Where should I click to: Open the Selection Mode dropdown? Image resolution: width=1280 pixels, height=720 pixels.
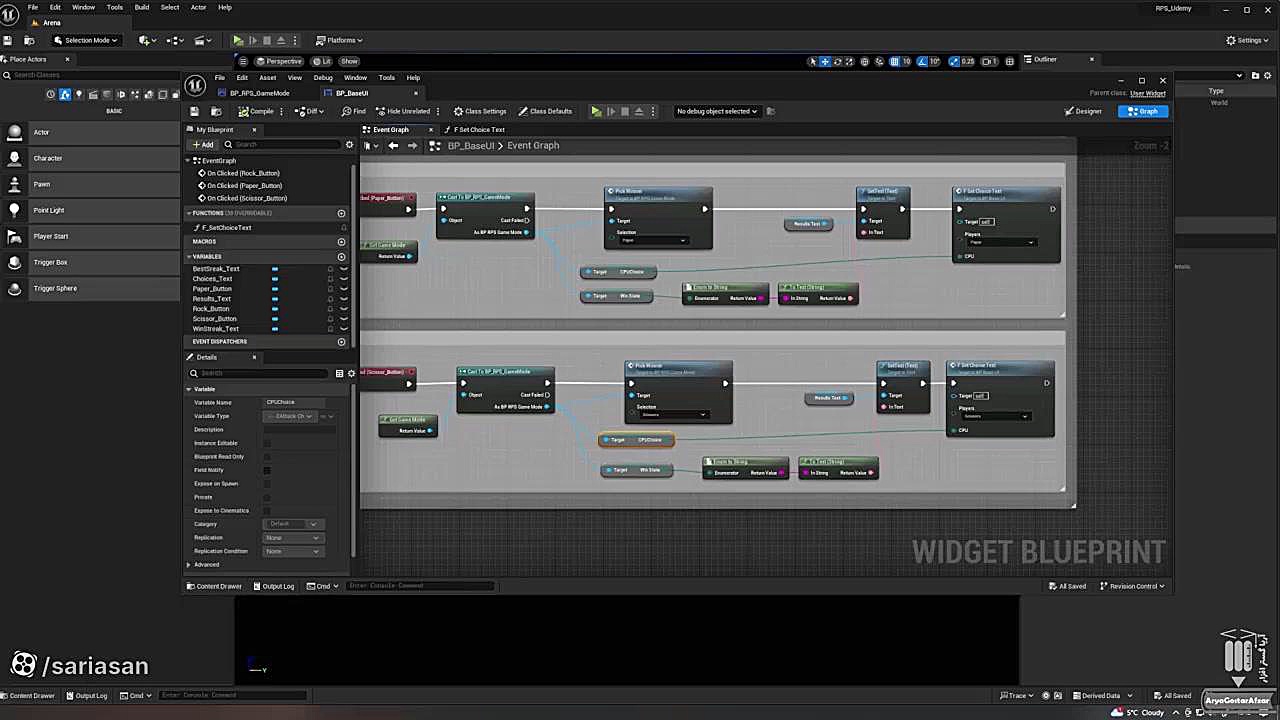coord(87,40)
